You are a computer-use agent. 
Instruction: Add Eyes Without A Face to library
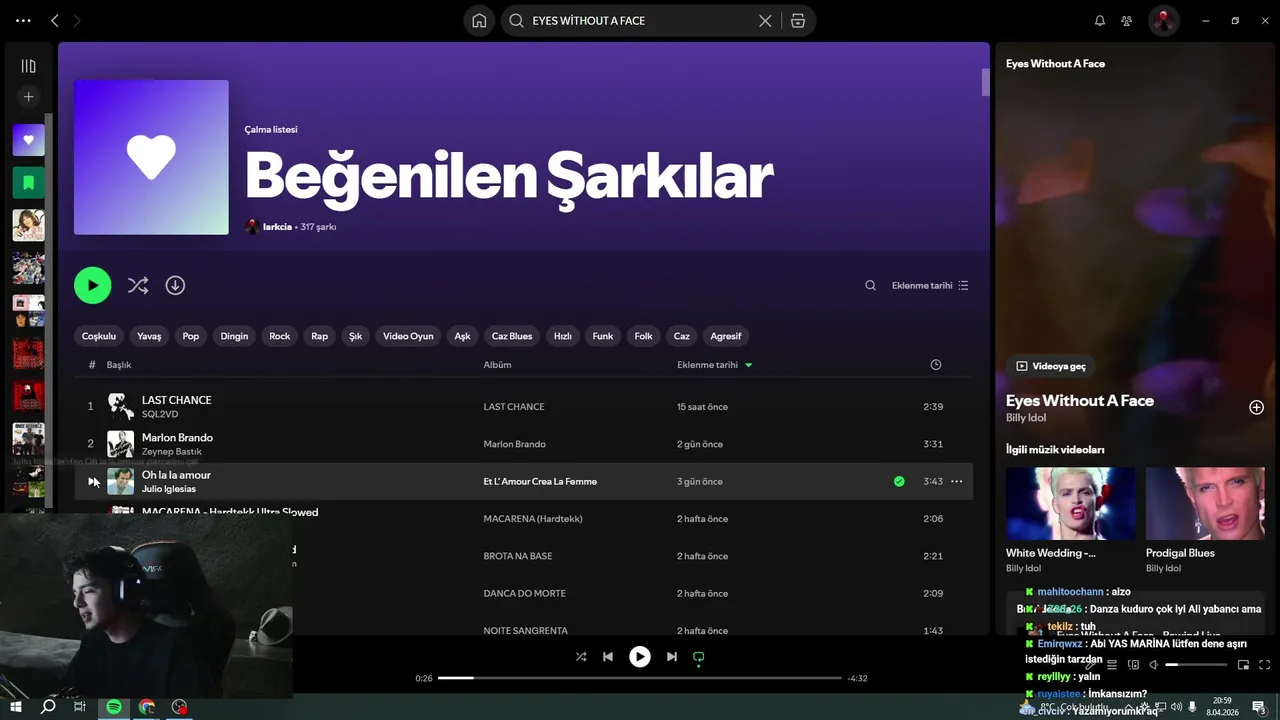[1256, 407]
